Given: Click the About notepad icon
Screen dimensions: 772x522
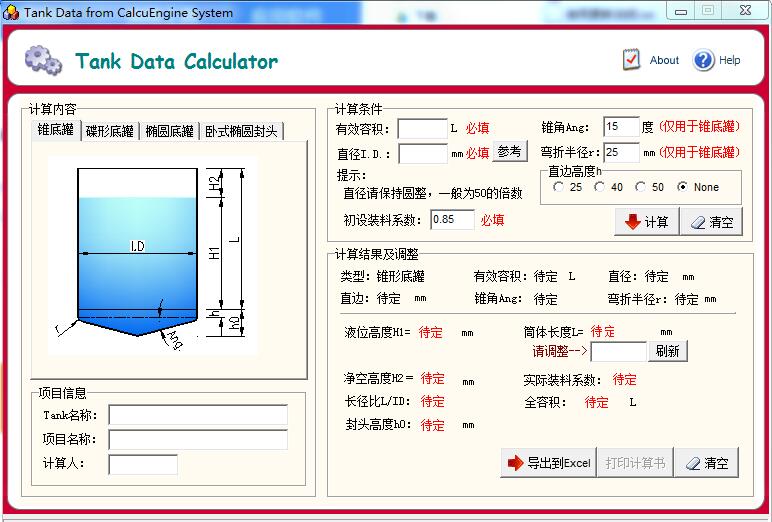Looking at the screenshot, I should (x=631, y=60).
